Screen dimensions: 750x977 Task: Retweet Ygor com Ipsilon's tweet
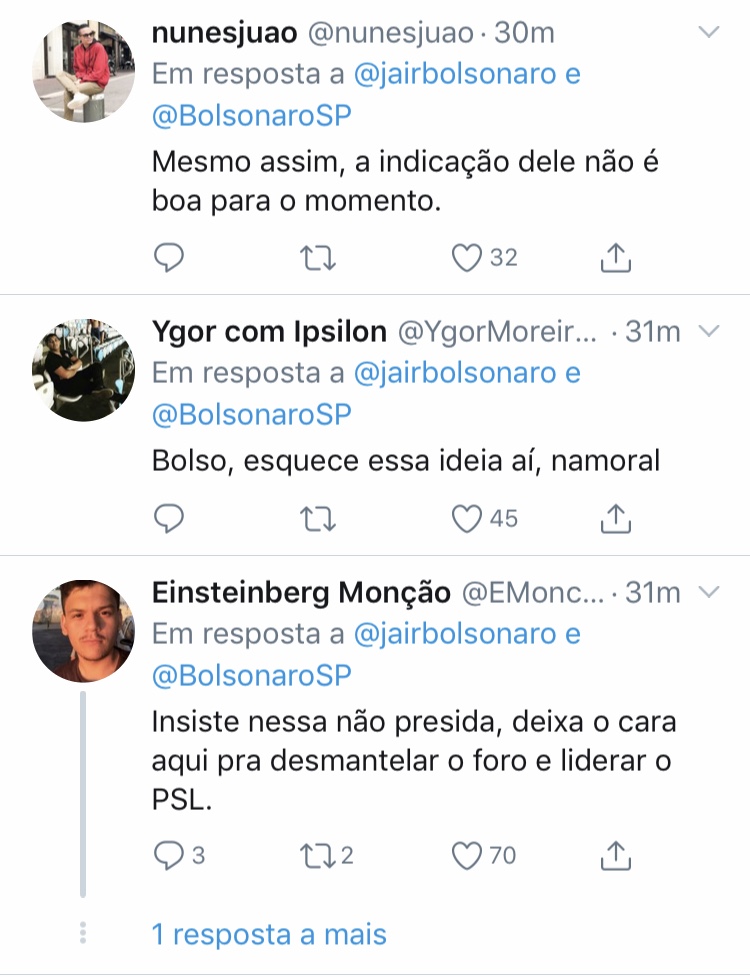tap(318, 518)
